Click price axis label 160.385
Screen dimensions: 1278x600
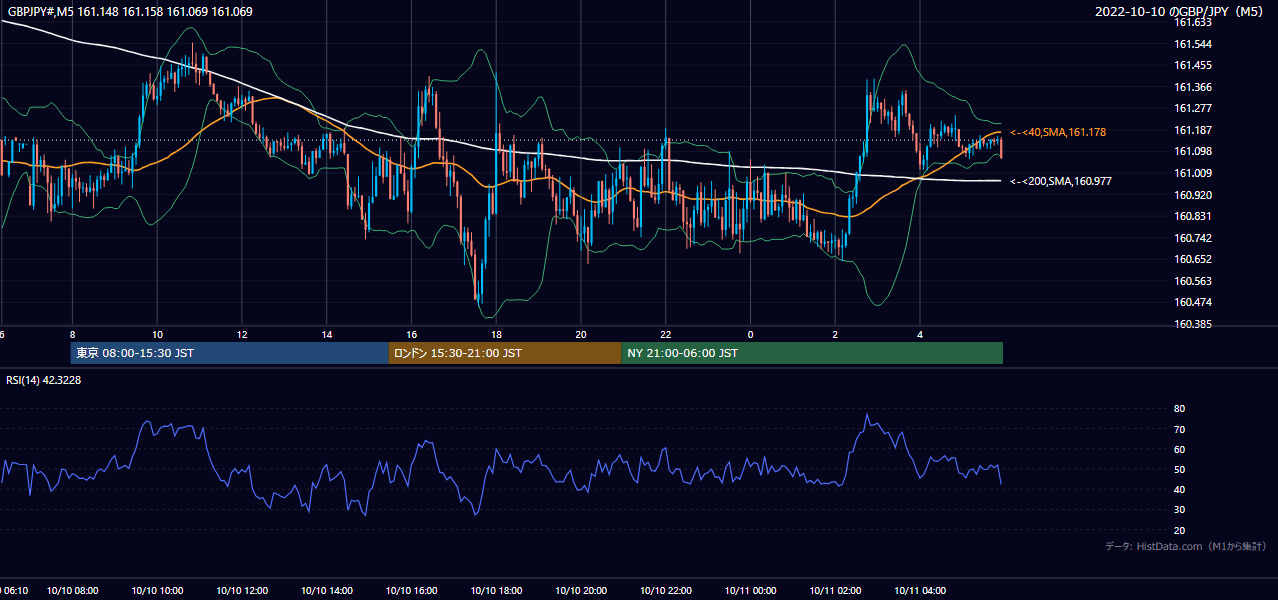(1193, 324)
